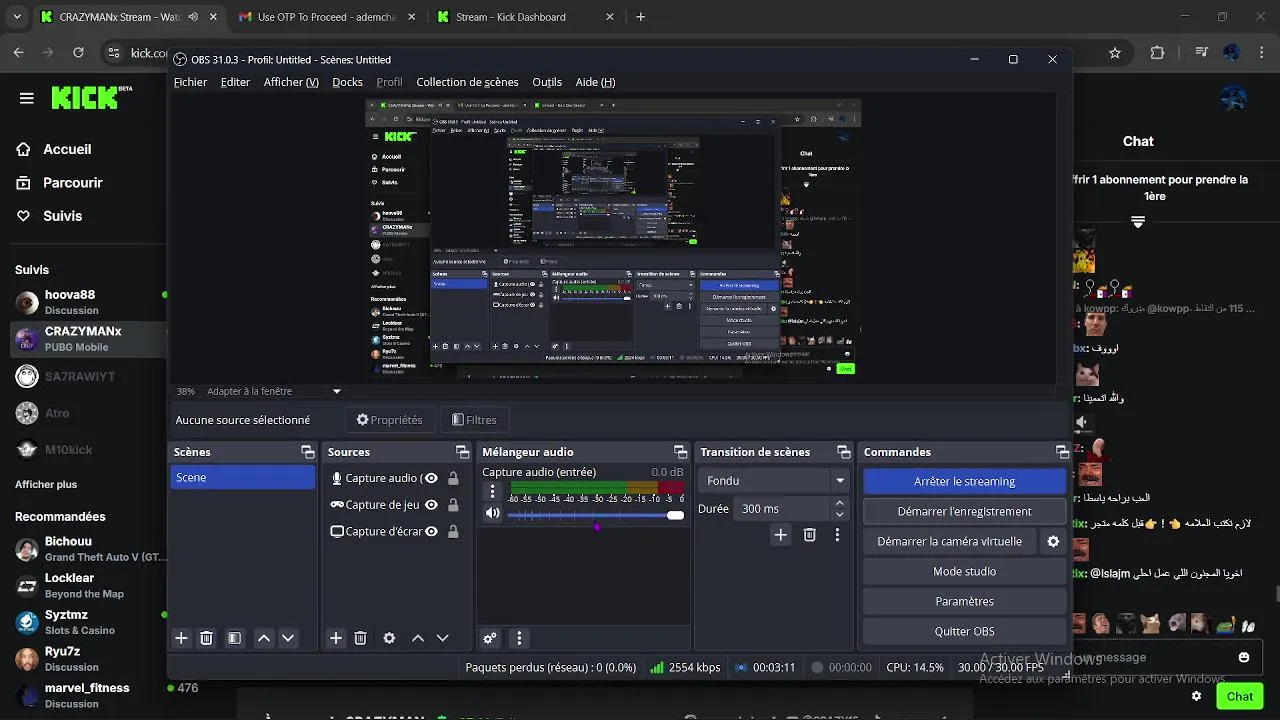Open the Fondu transition dropdown

pyautogui.click(x=774, y=481)
